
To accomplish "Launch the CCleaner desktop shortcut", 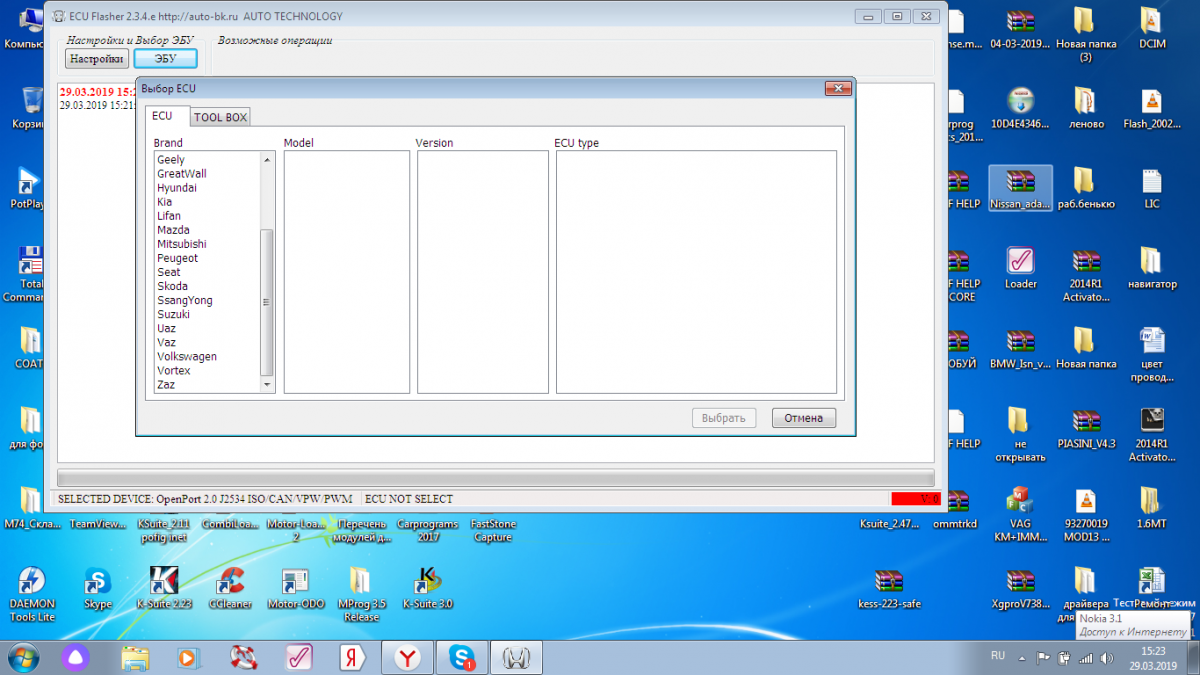I will click(x=230, y=588).
